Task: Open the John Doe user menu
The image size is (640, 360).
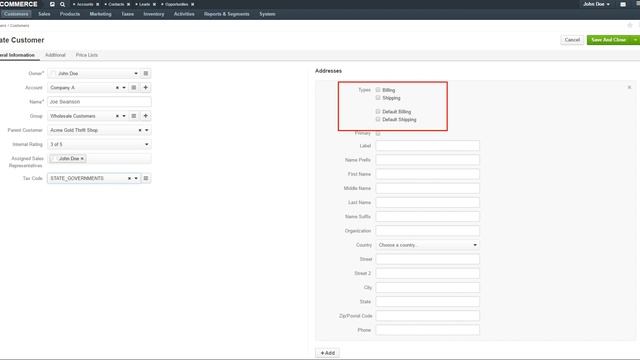Action: [x=596, y=4]
